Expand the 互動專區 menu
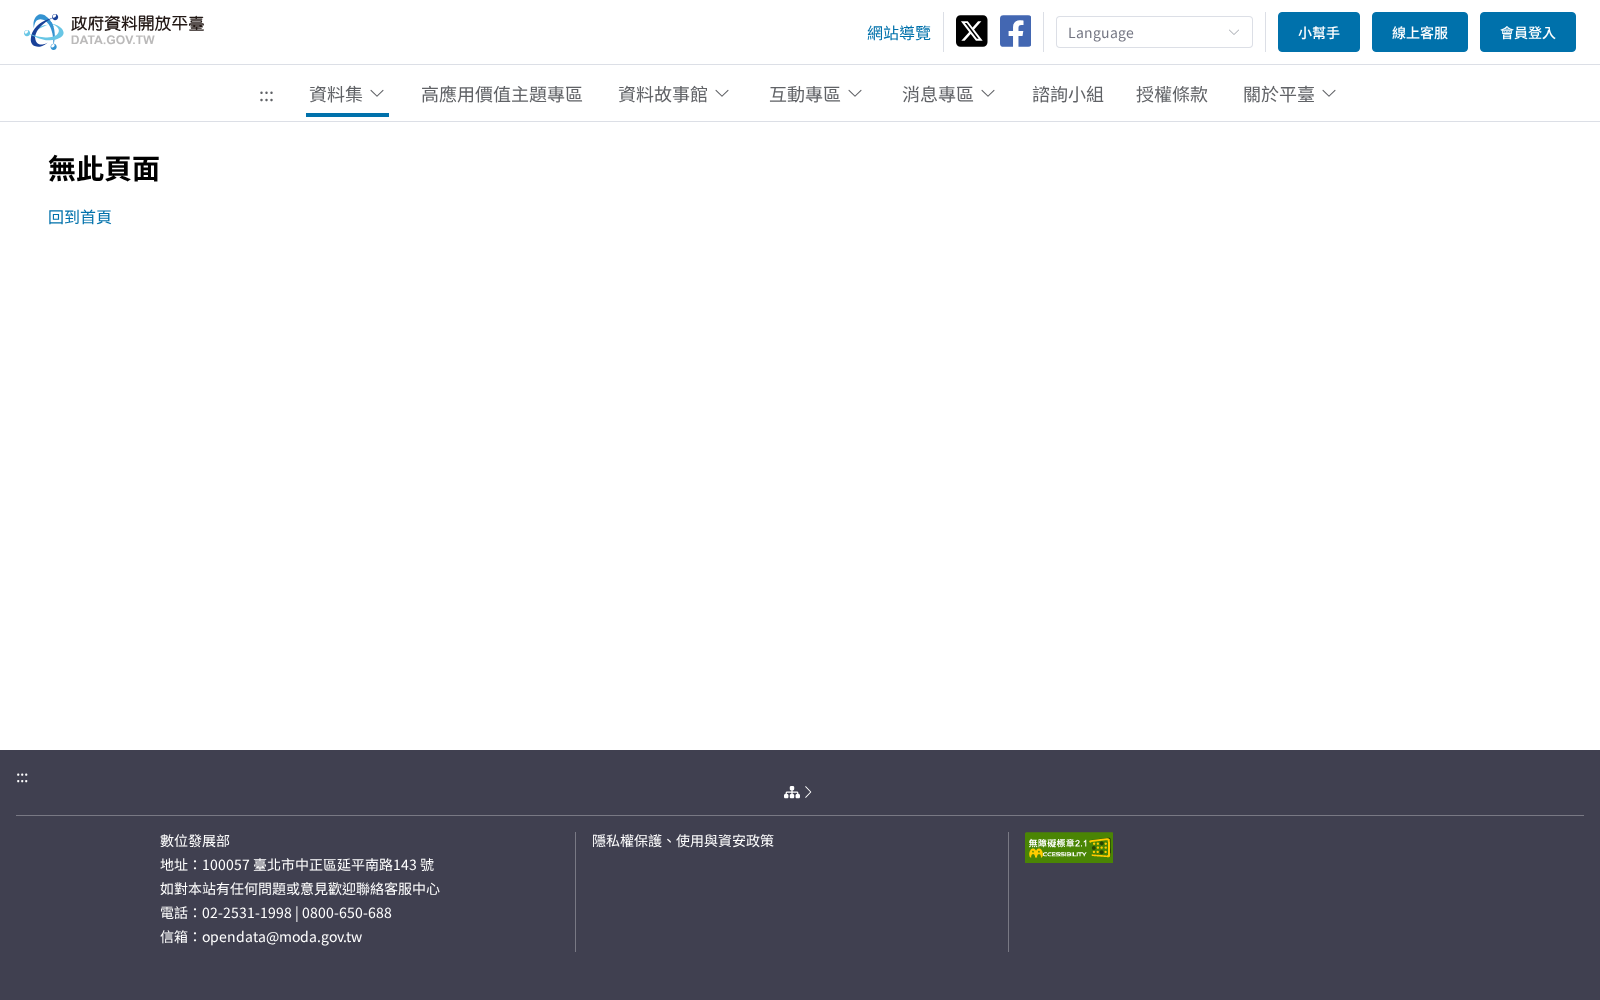Image resolution: width=1600 pixels, height=1000 pixels. pos(816,94)
